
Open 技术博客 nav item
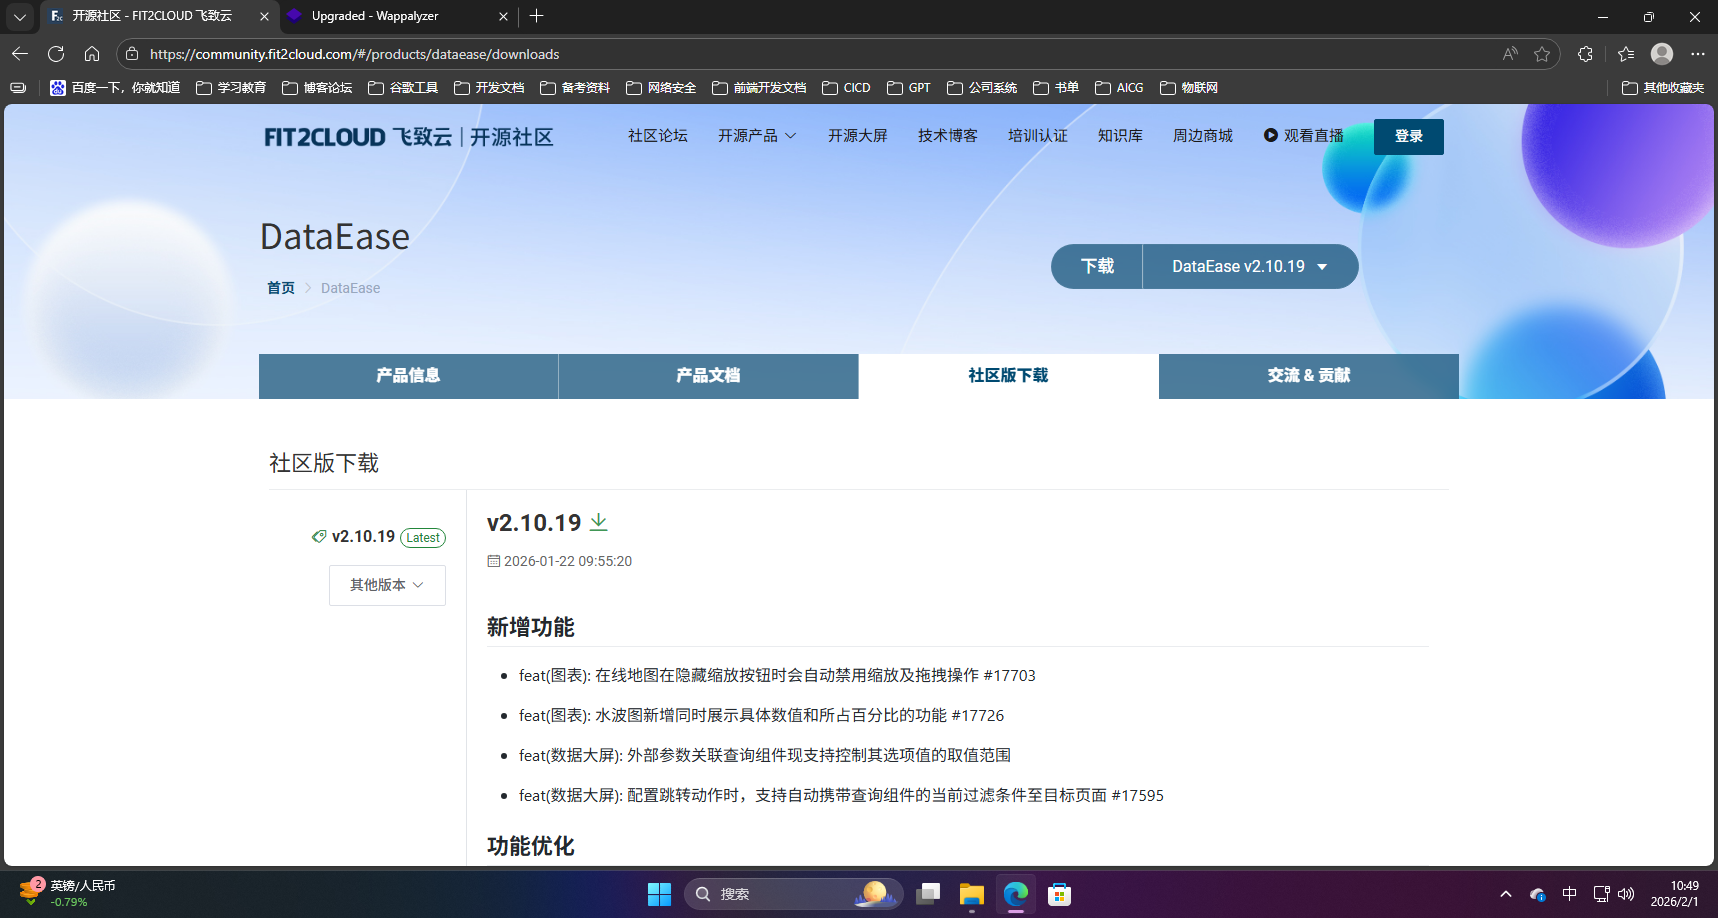948,136
